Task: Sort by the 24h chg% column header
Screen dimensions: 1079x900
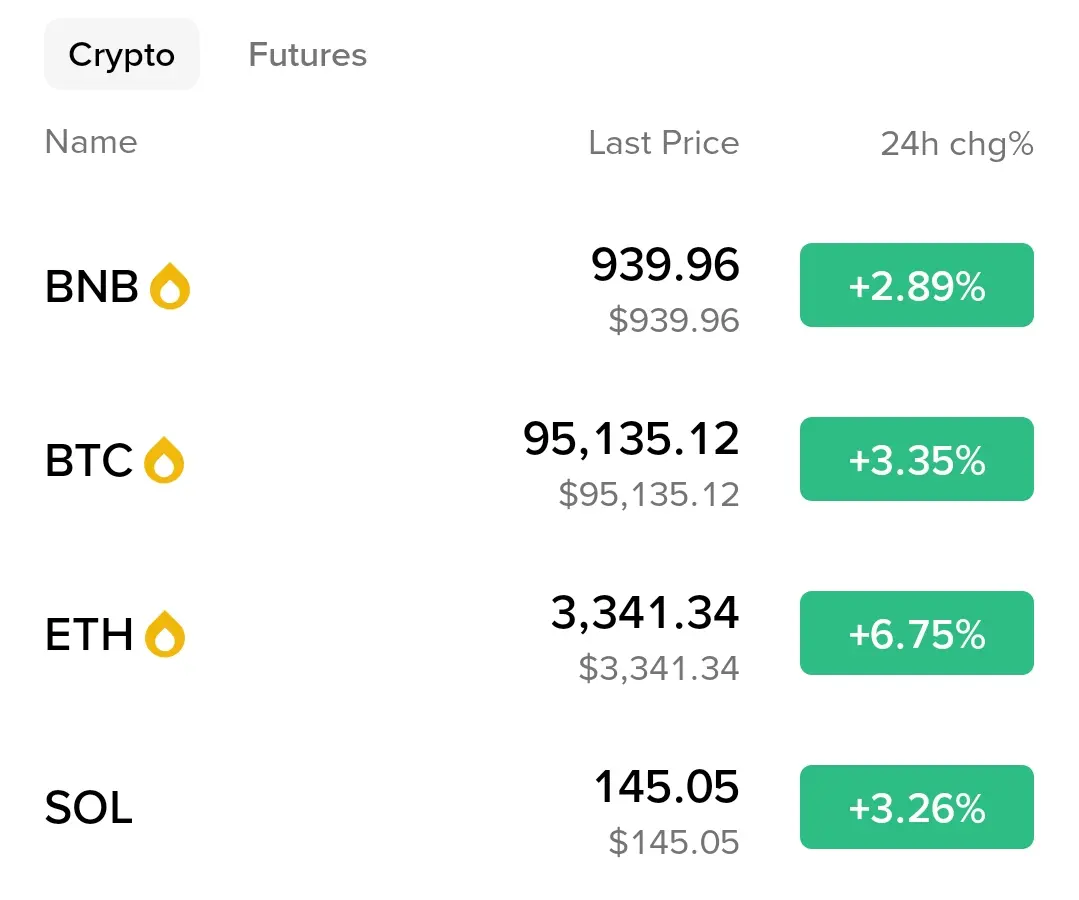Action: click(x=956, y=144)
